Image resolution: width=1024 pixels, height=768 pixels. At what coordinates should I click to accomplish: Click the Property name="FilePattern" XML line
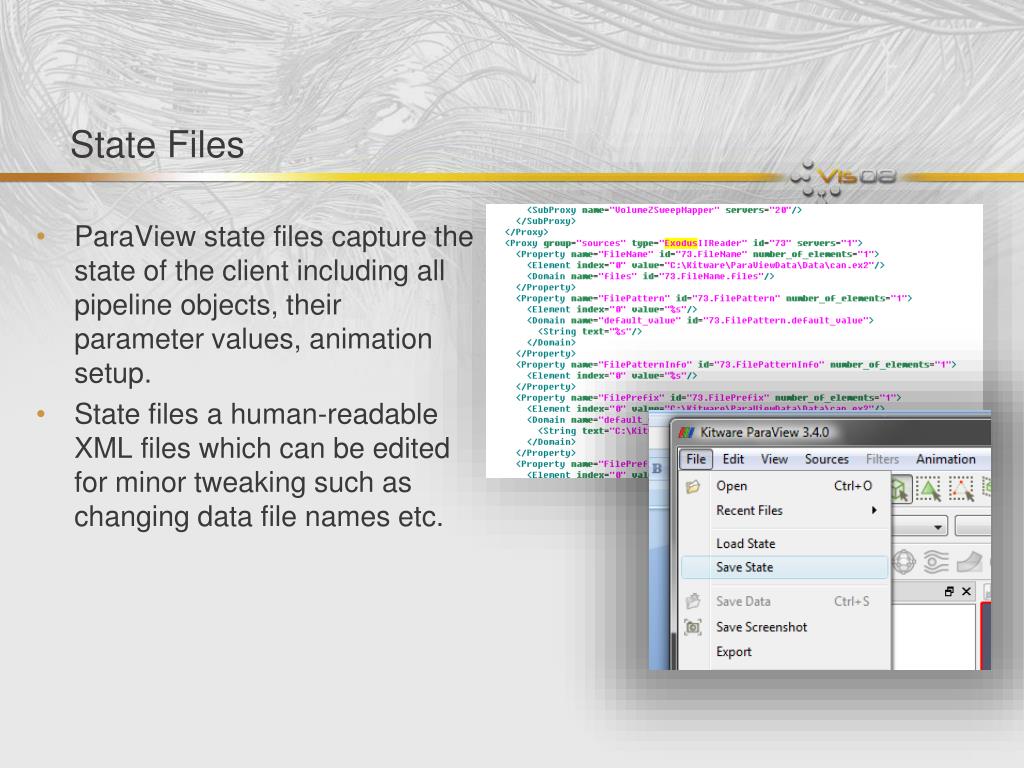pos(714,298)
